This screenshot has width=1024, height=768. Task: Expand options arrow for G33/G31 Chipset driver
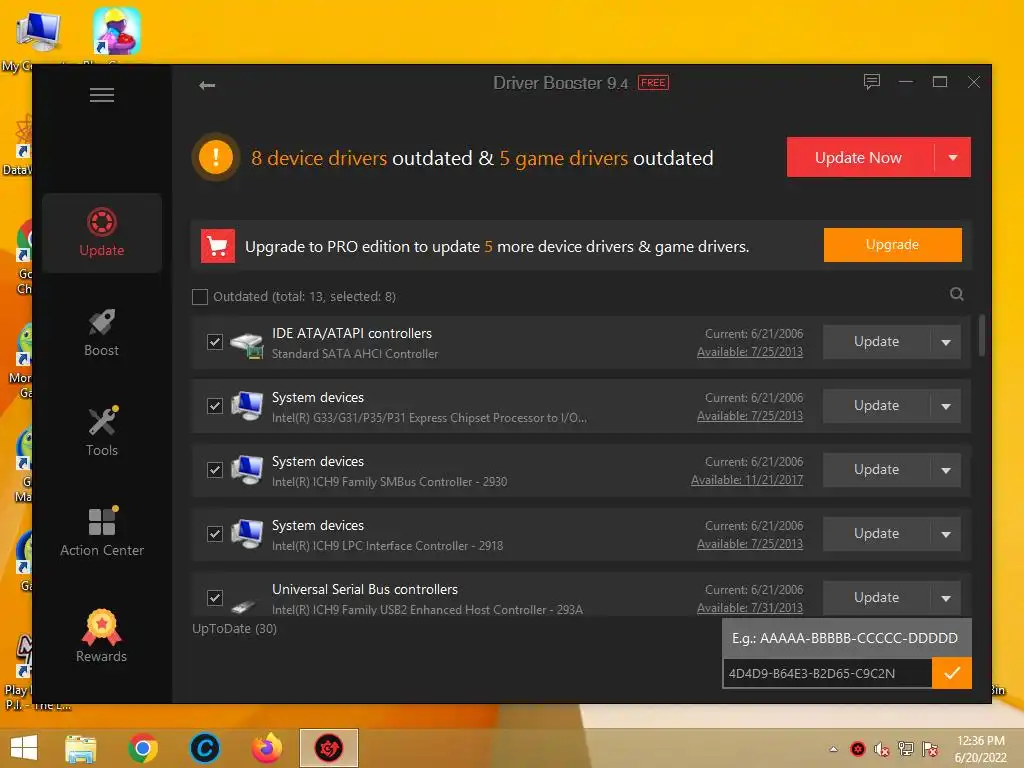[946, 406]
